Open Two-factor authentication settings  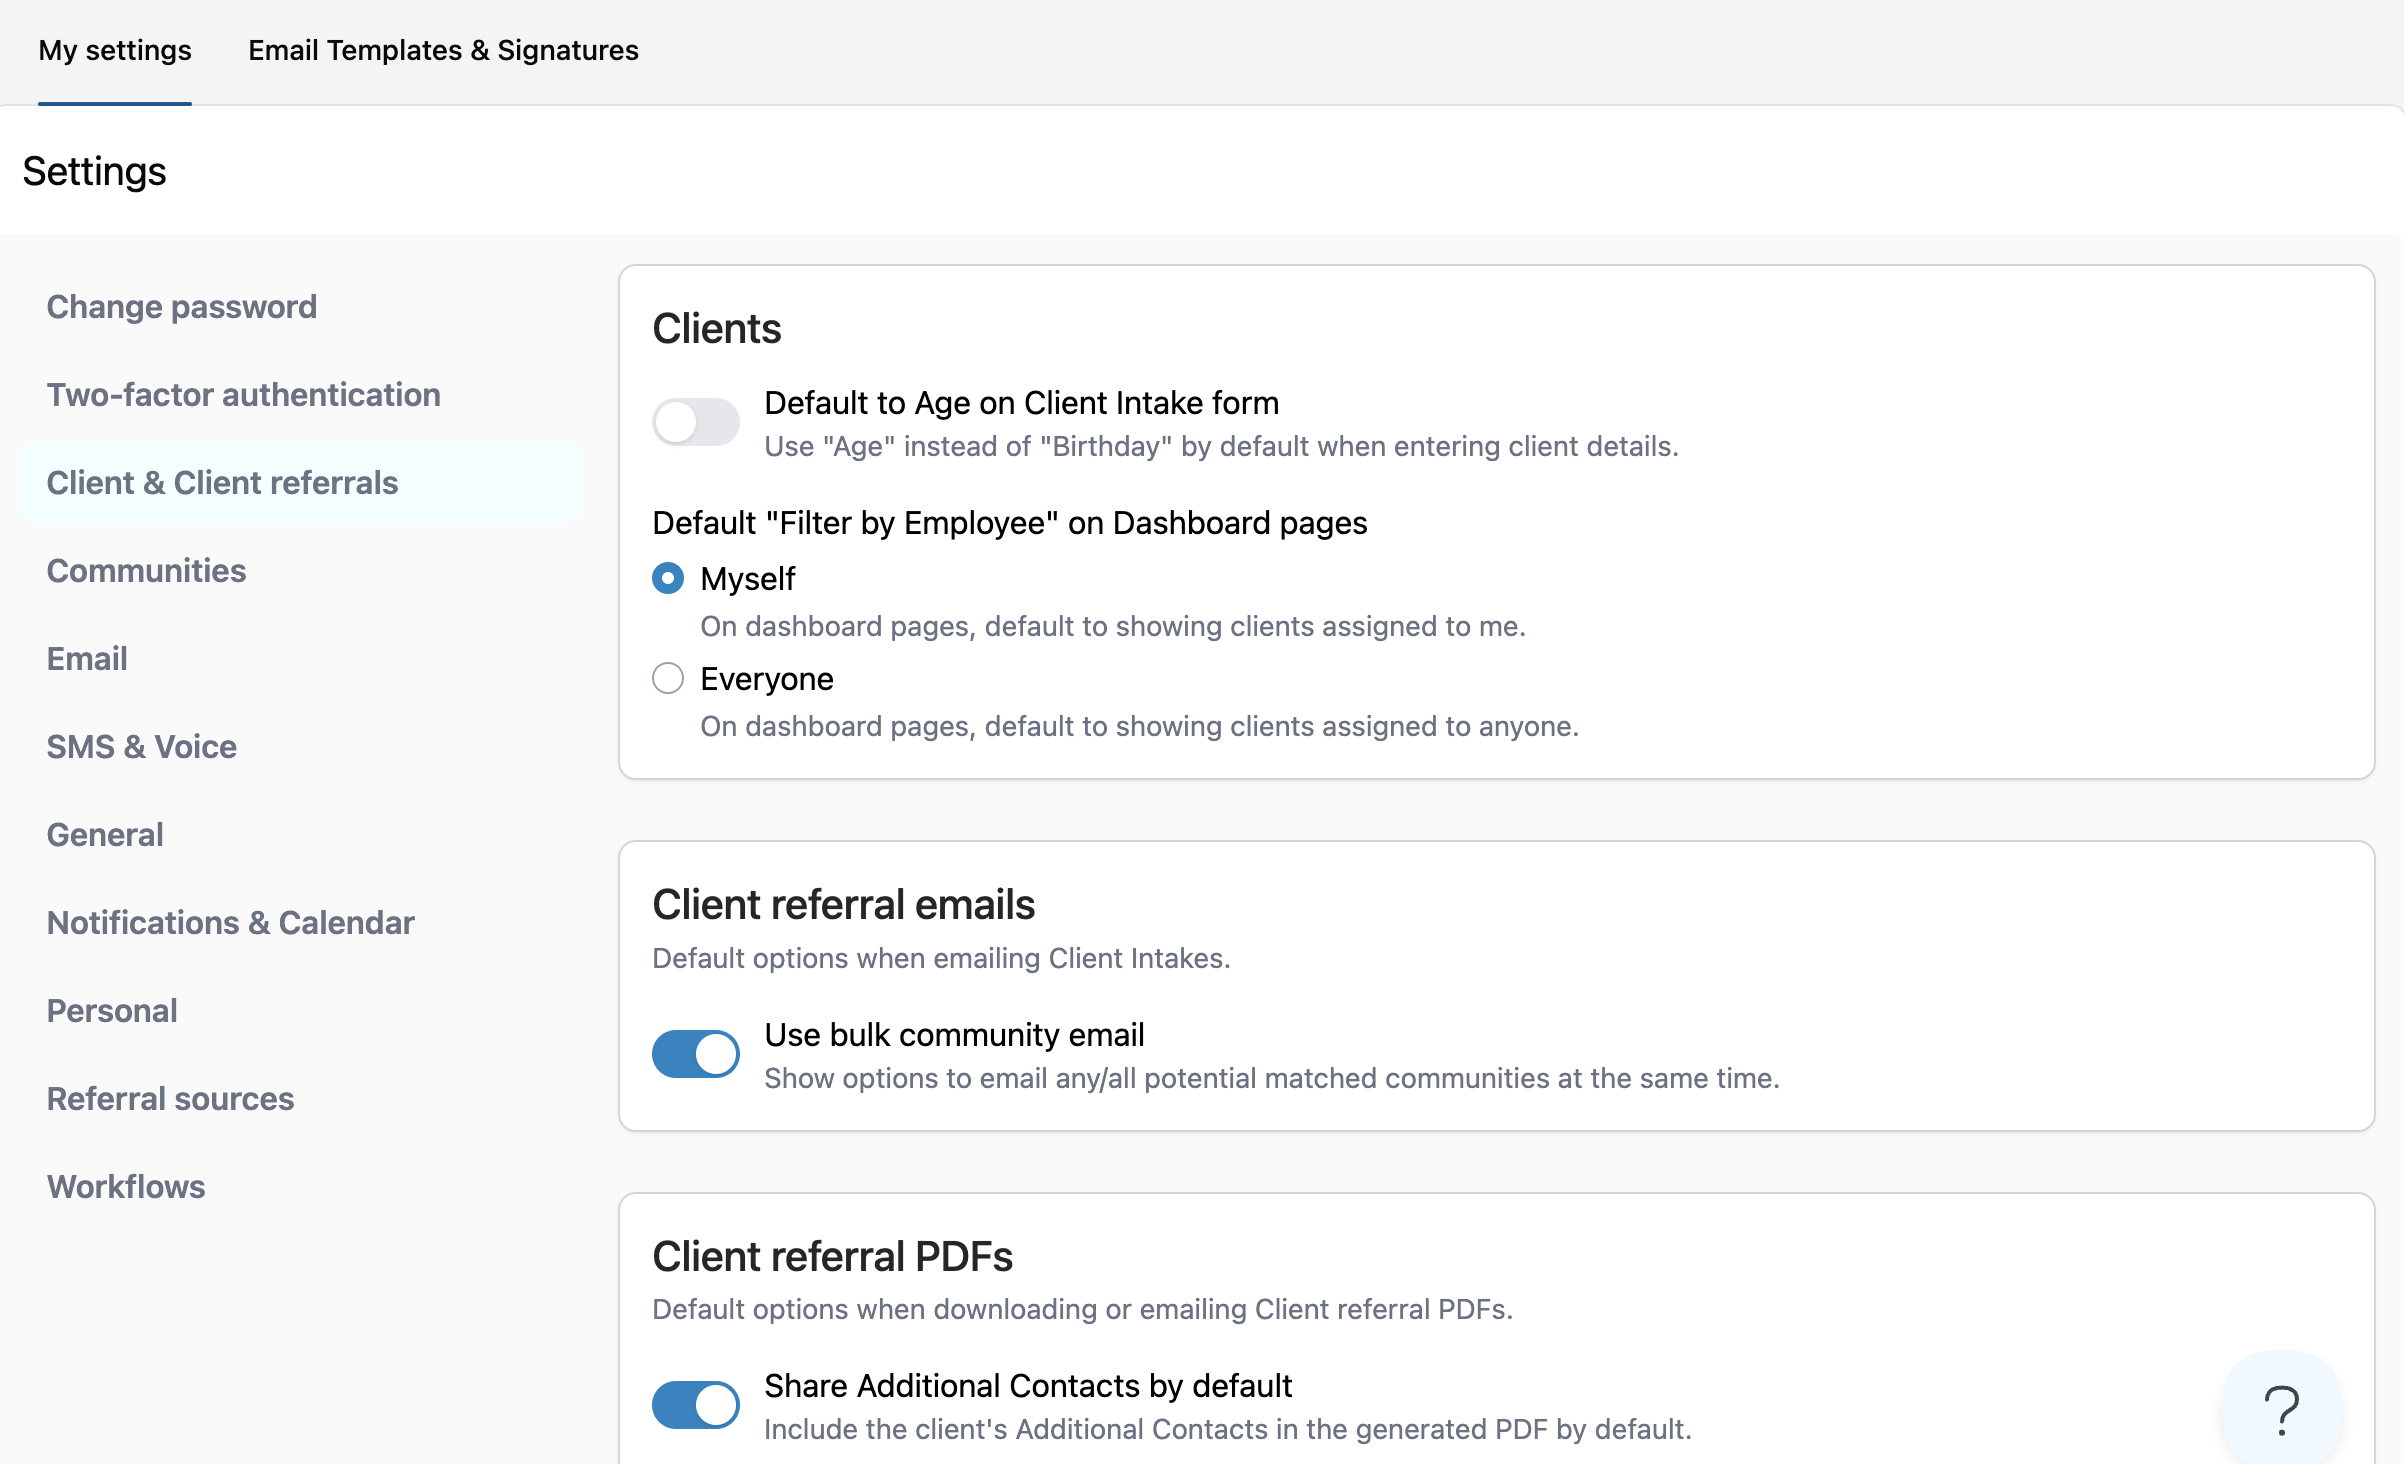coord(244,394)
